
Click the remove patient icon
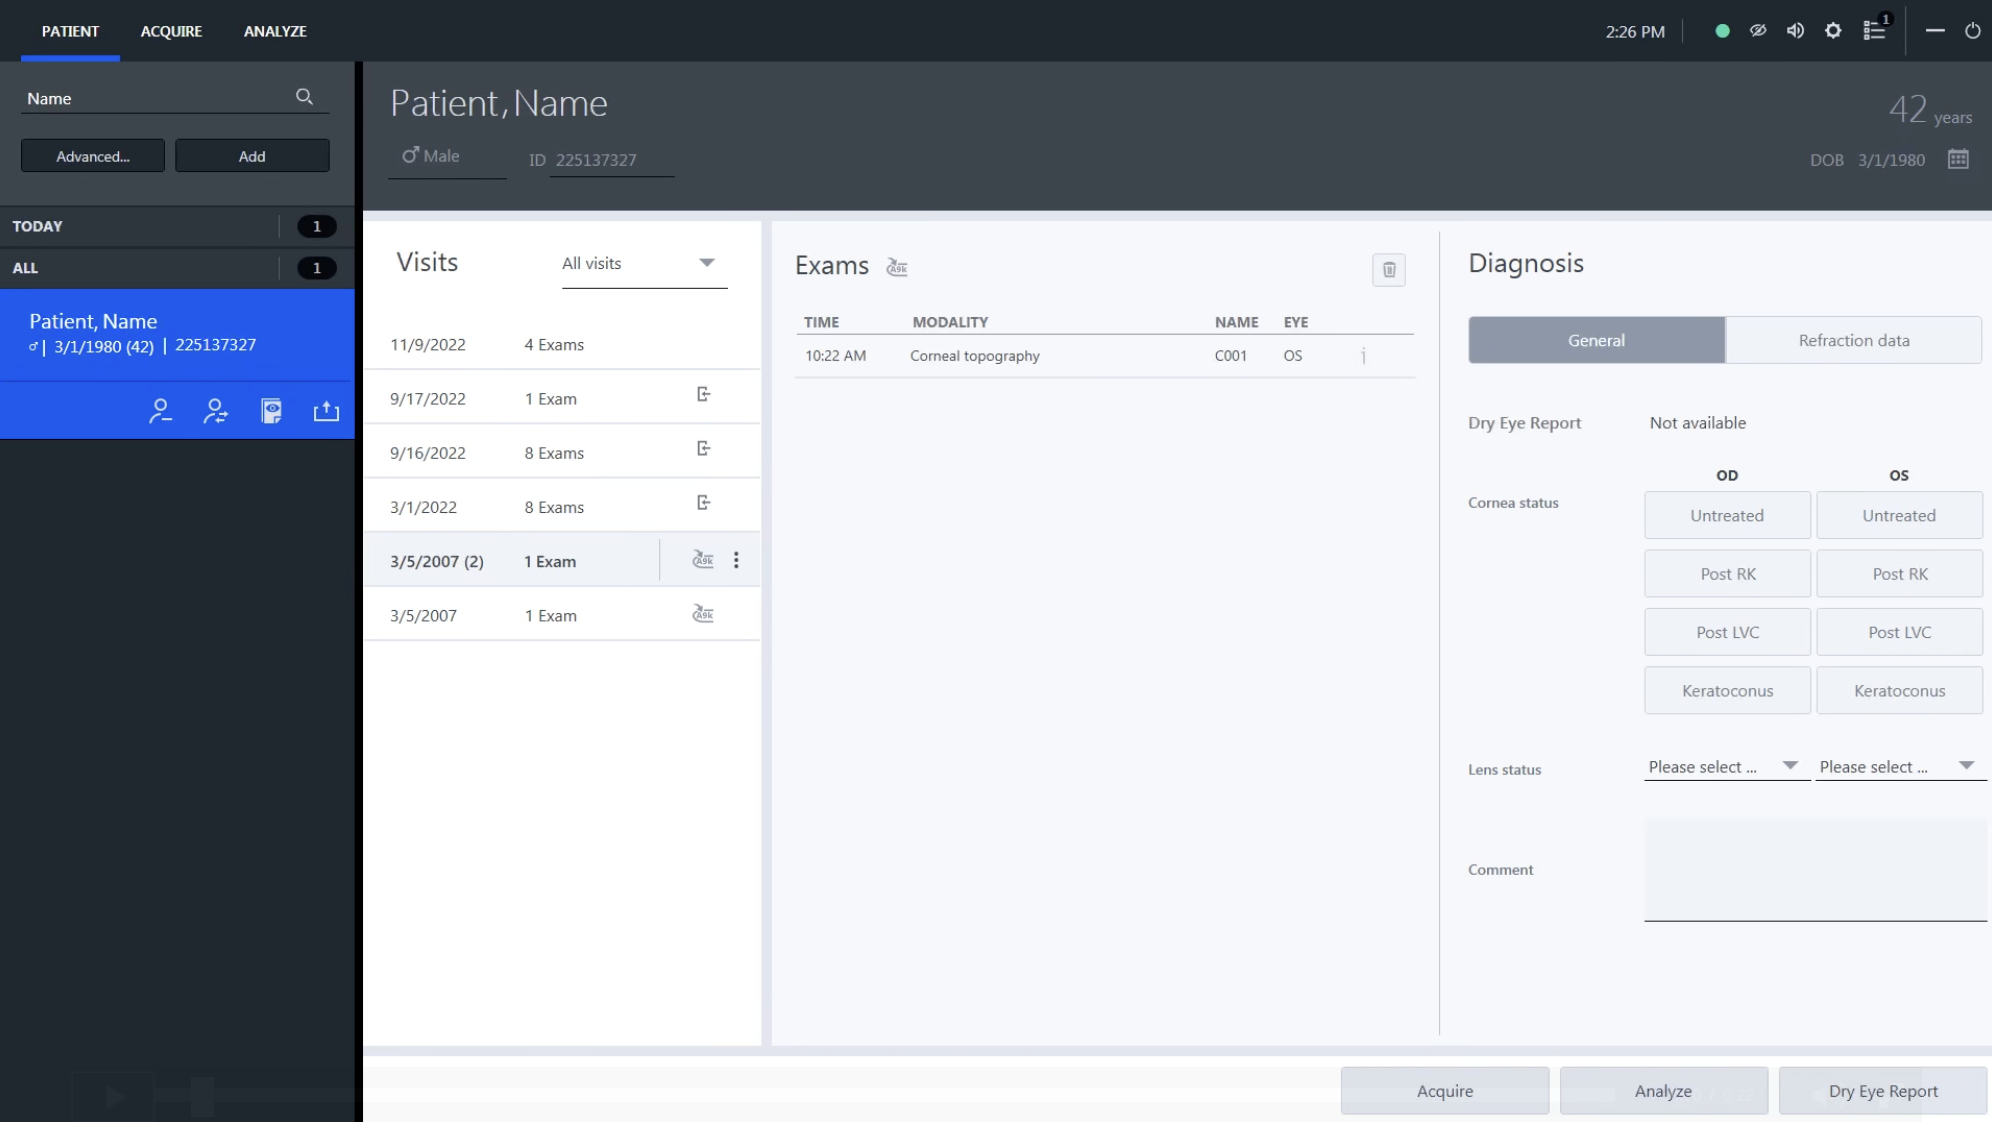click(160, 411)
